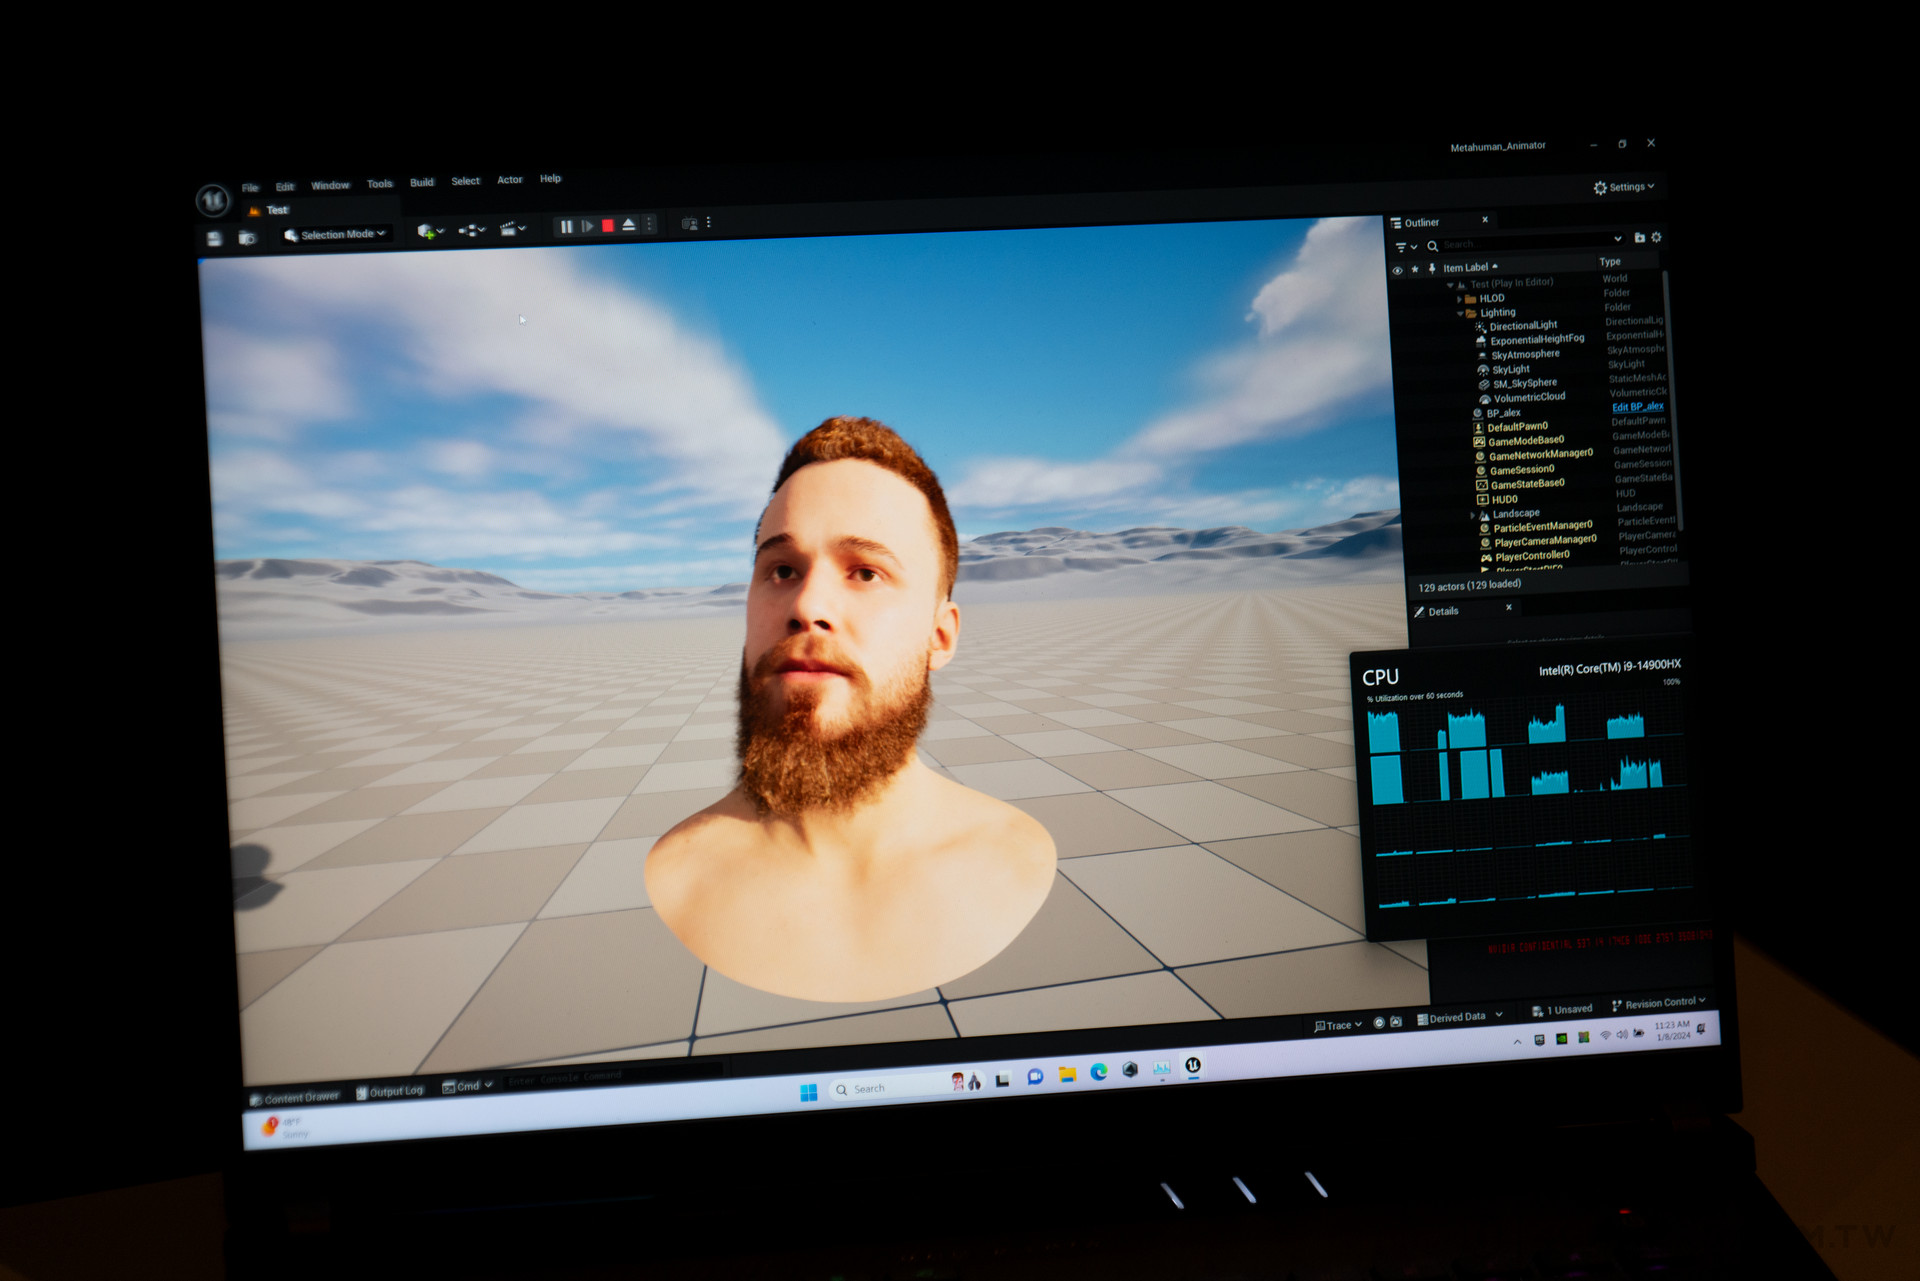The height and width of the screenshot is (1281, 1920).
Task: Select the Outliner tab
Action: click(x=1421, y=223)
